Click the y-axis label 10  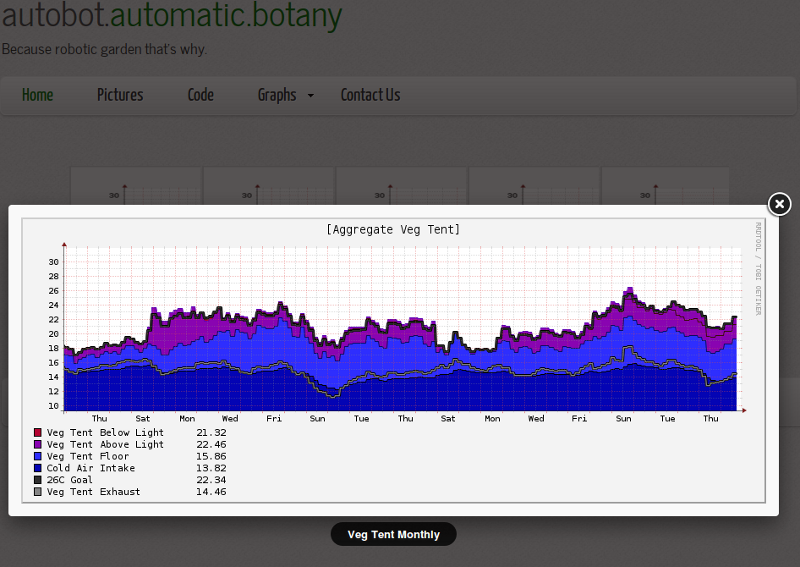pos(54,406)
